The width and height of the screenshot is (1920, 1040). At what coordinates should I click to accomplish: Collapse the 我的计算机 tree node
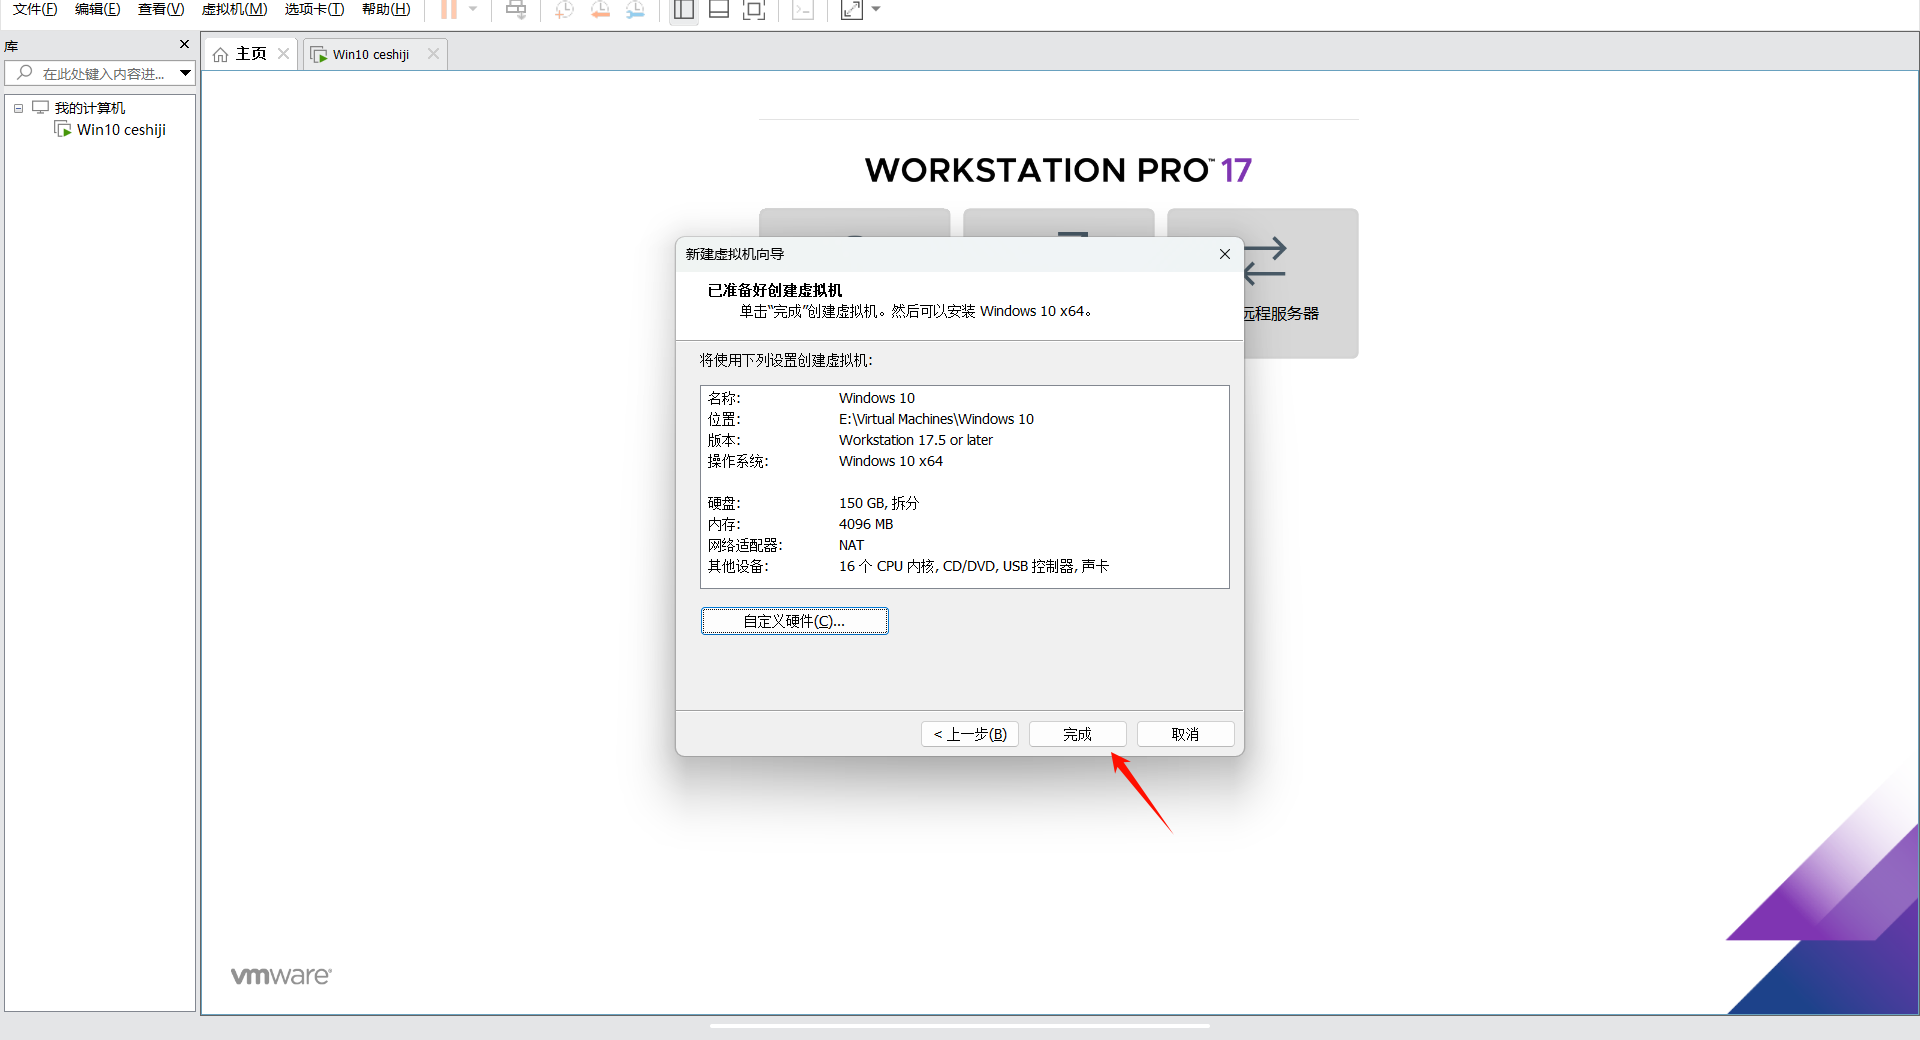pos(18,108)
